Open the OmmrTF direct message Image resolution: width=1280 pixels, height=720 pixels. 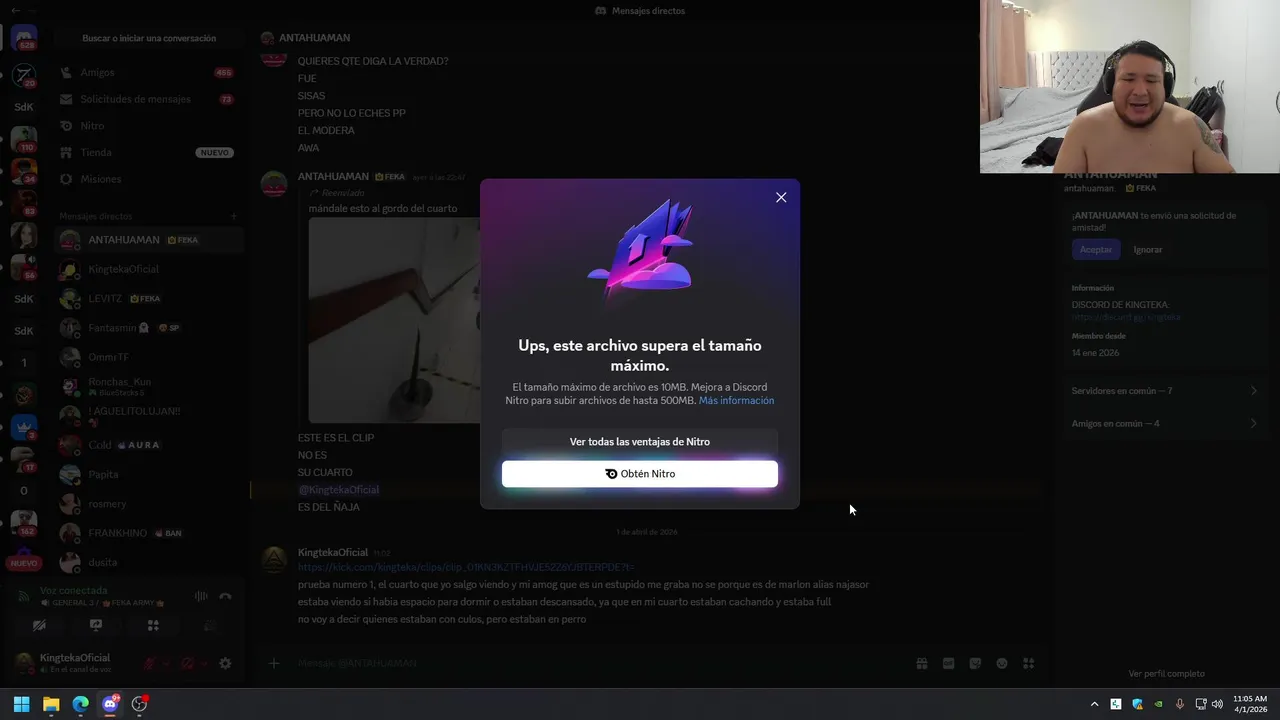pos(150,357)
